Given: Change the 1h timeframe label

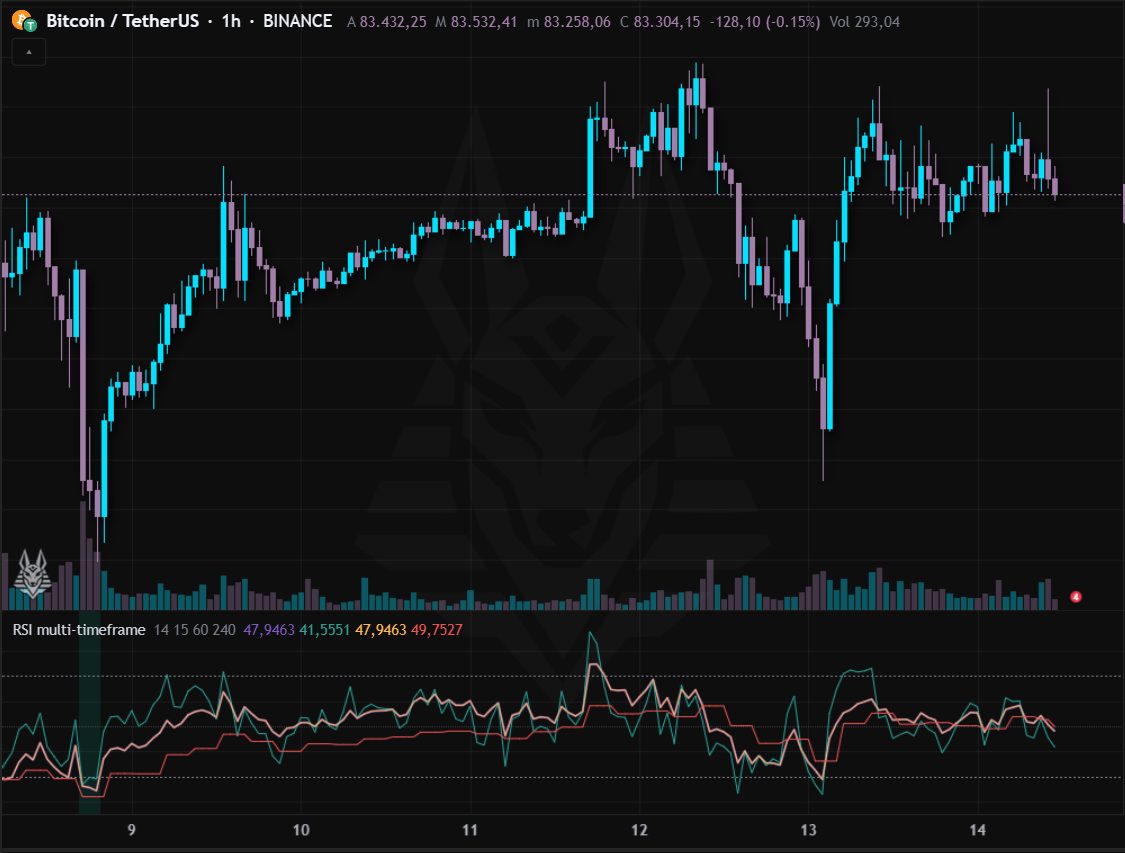Looking at the screenshot, I should [231, 21].
